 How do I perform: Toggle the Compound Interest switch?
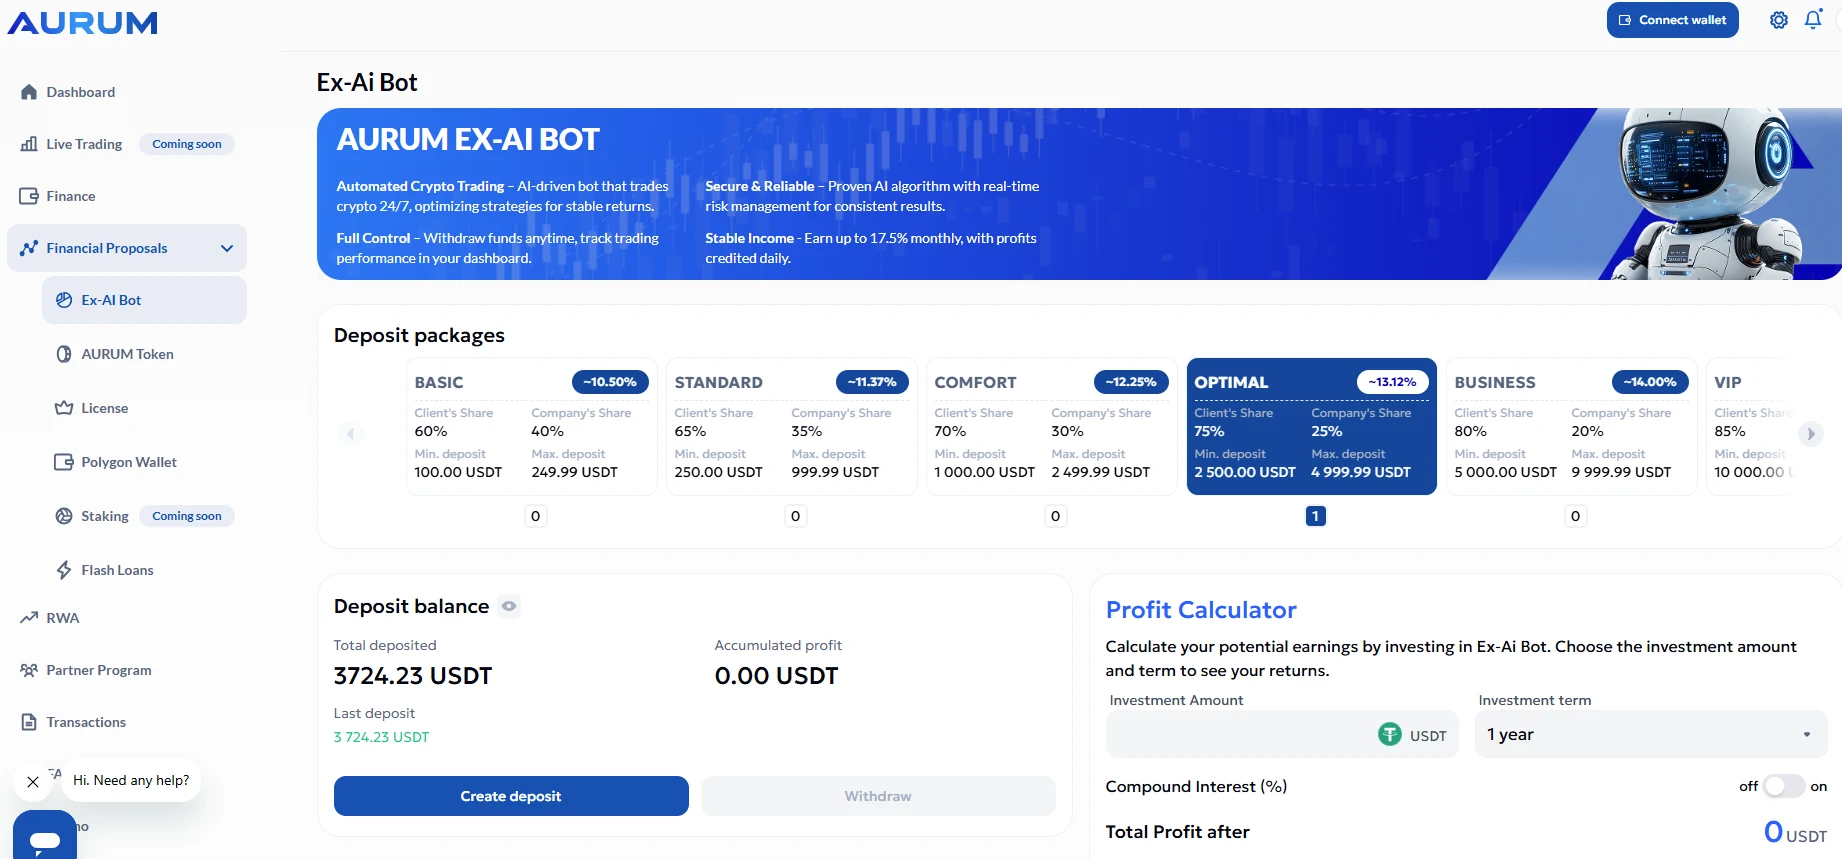click(1784, 786)
